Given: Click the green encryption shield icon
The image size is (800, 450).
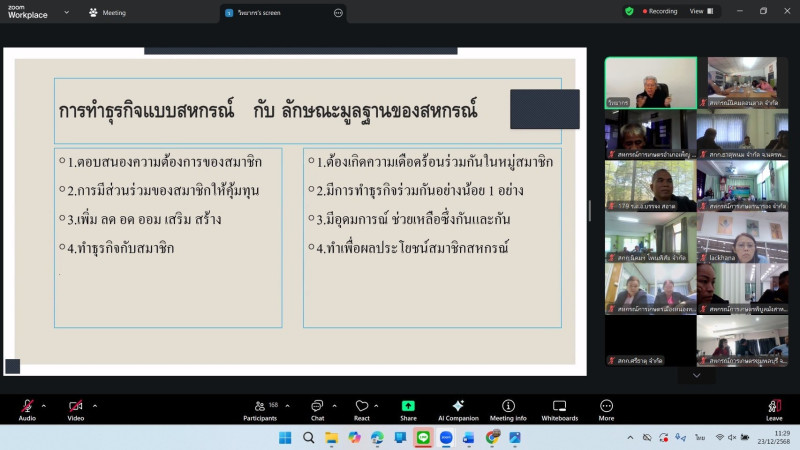Looking at the screenshot, I should [x=629, y=11].
